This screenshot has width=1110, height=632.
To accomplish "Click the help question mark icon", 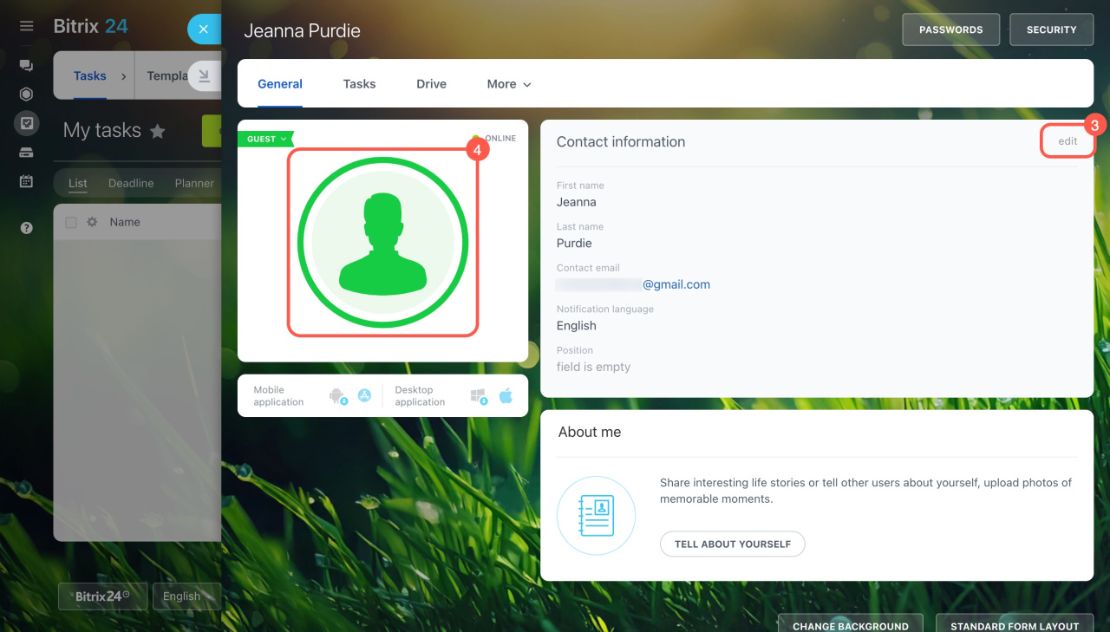I will pyautogui.click(x=26, y=228).
